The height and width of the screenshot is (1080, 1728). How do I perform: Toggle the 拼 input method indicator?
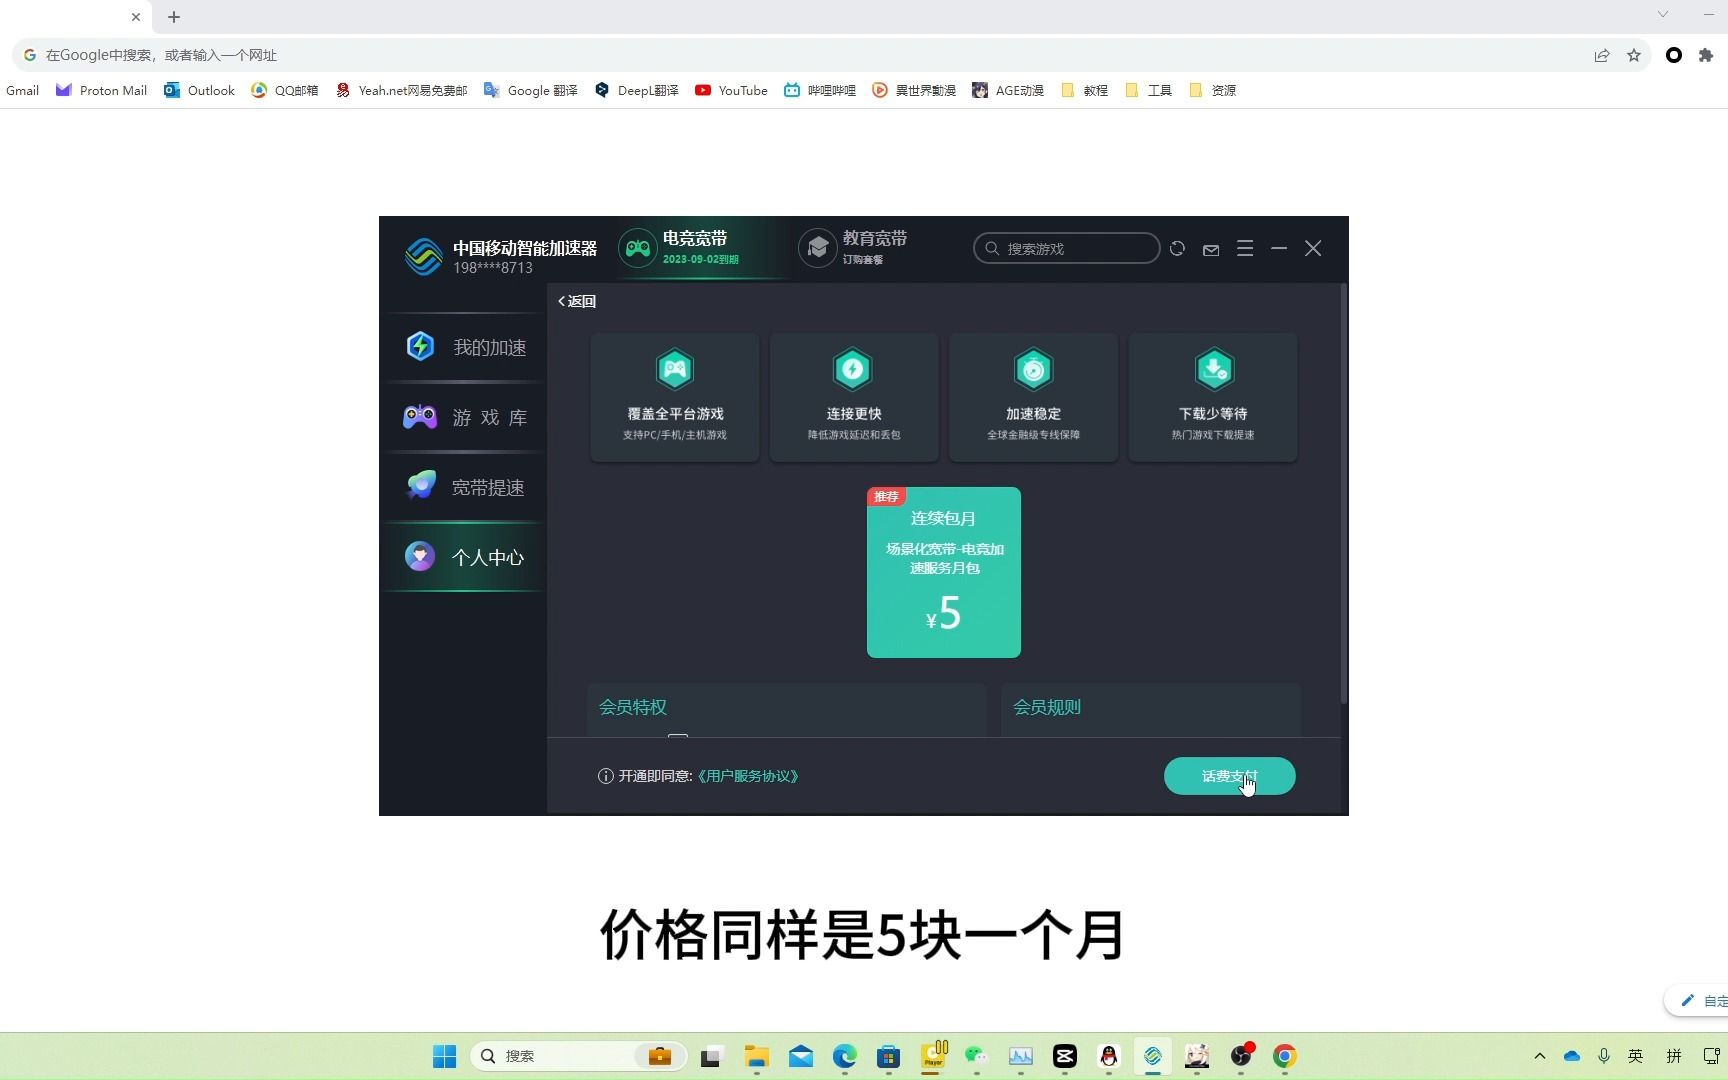click(1674, 1056)
